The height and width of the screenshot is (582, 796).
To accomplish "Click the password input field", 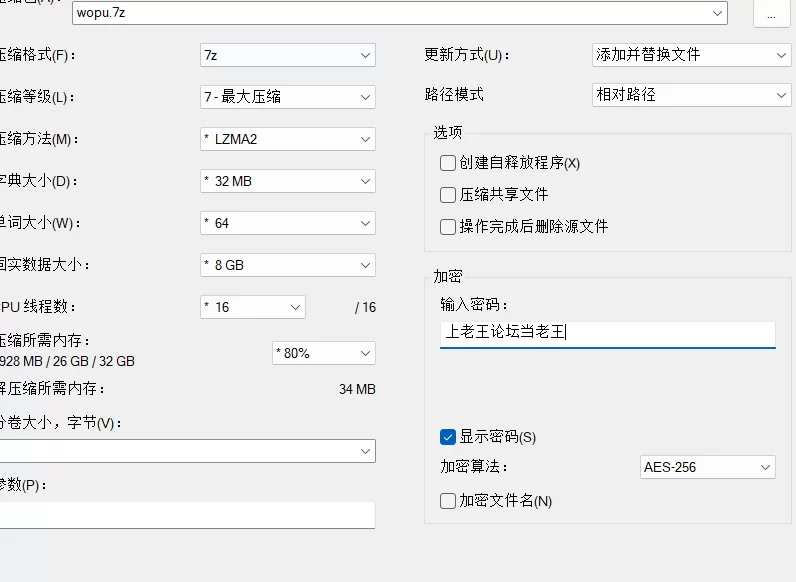I will [x=607, y=333].
